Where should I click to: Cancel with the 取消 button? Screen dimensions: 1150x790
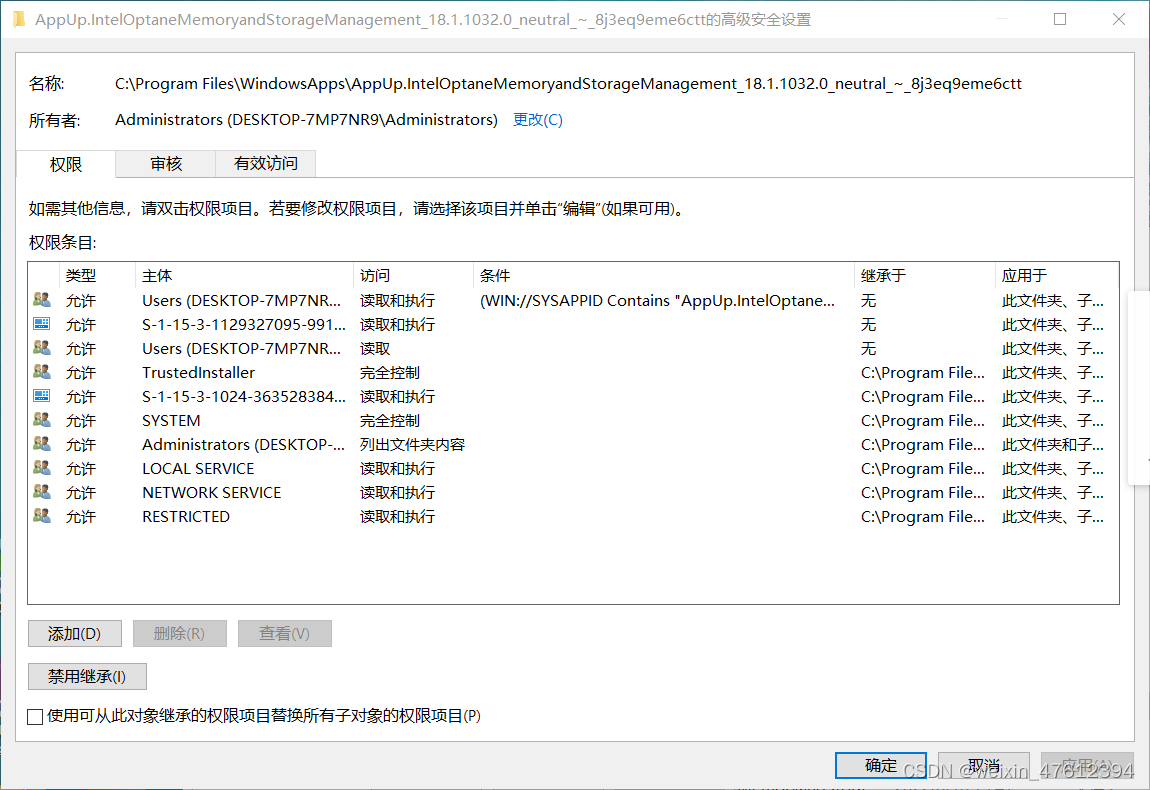[984, 765]
